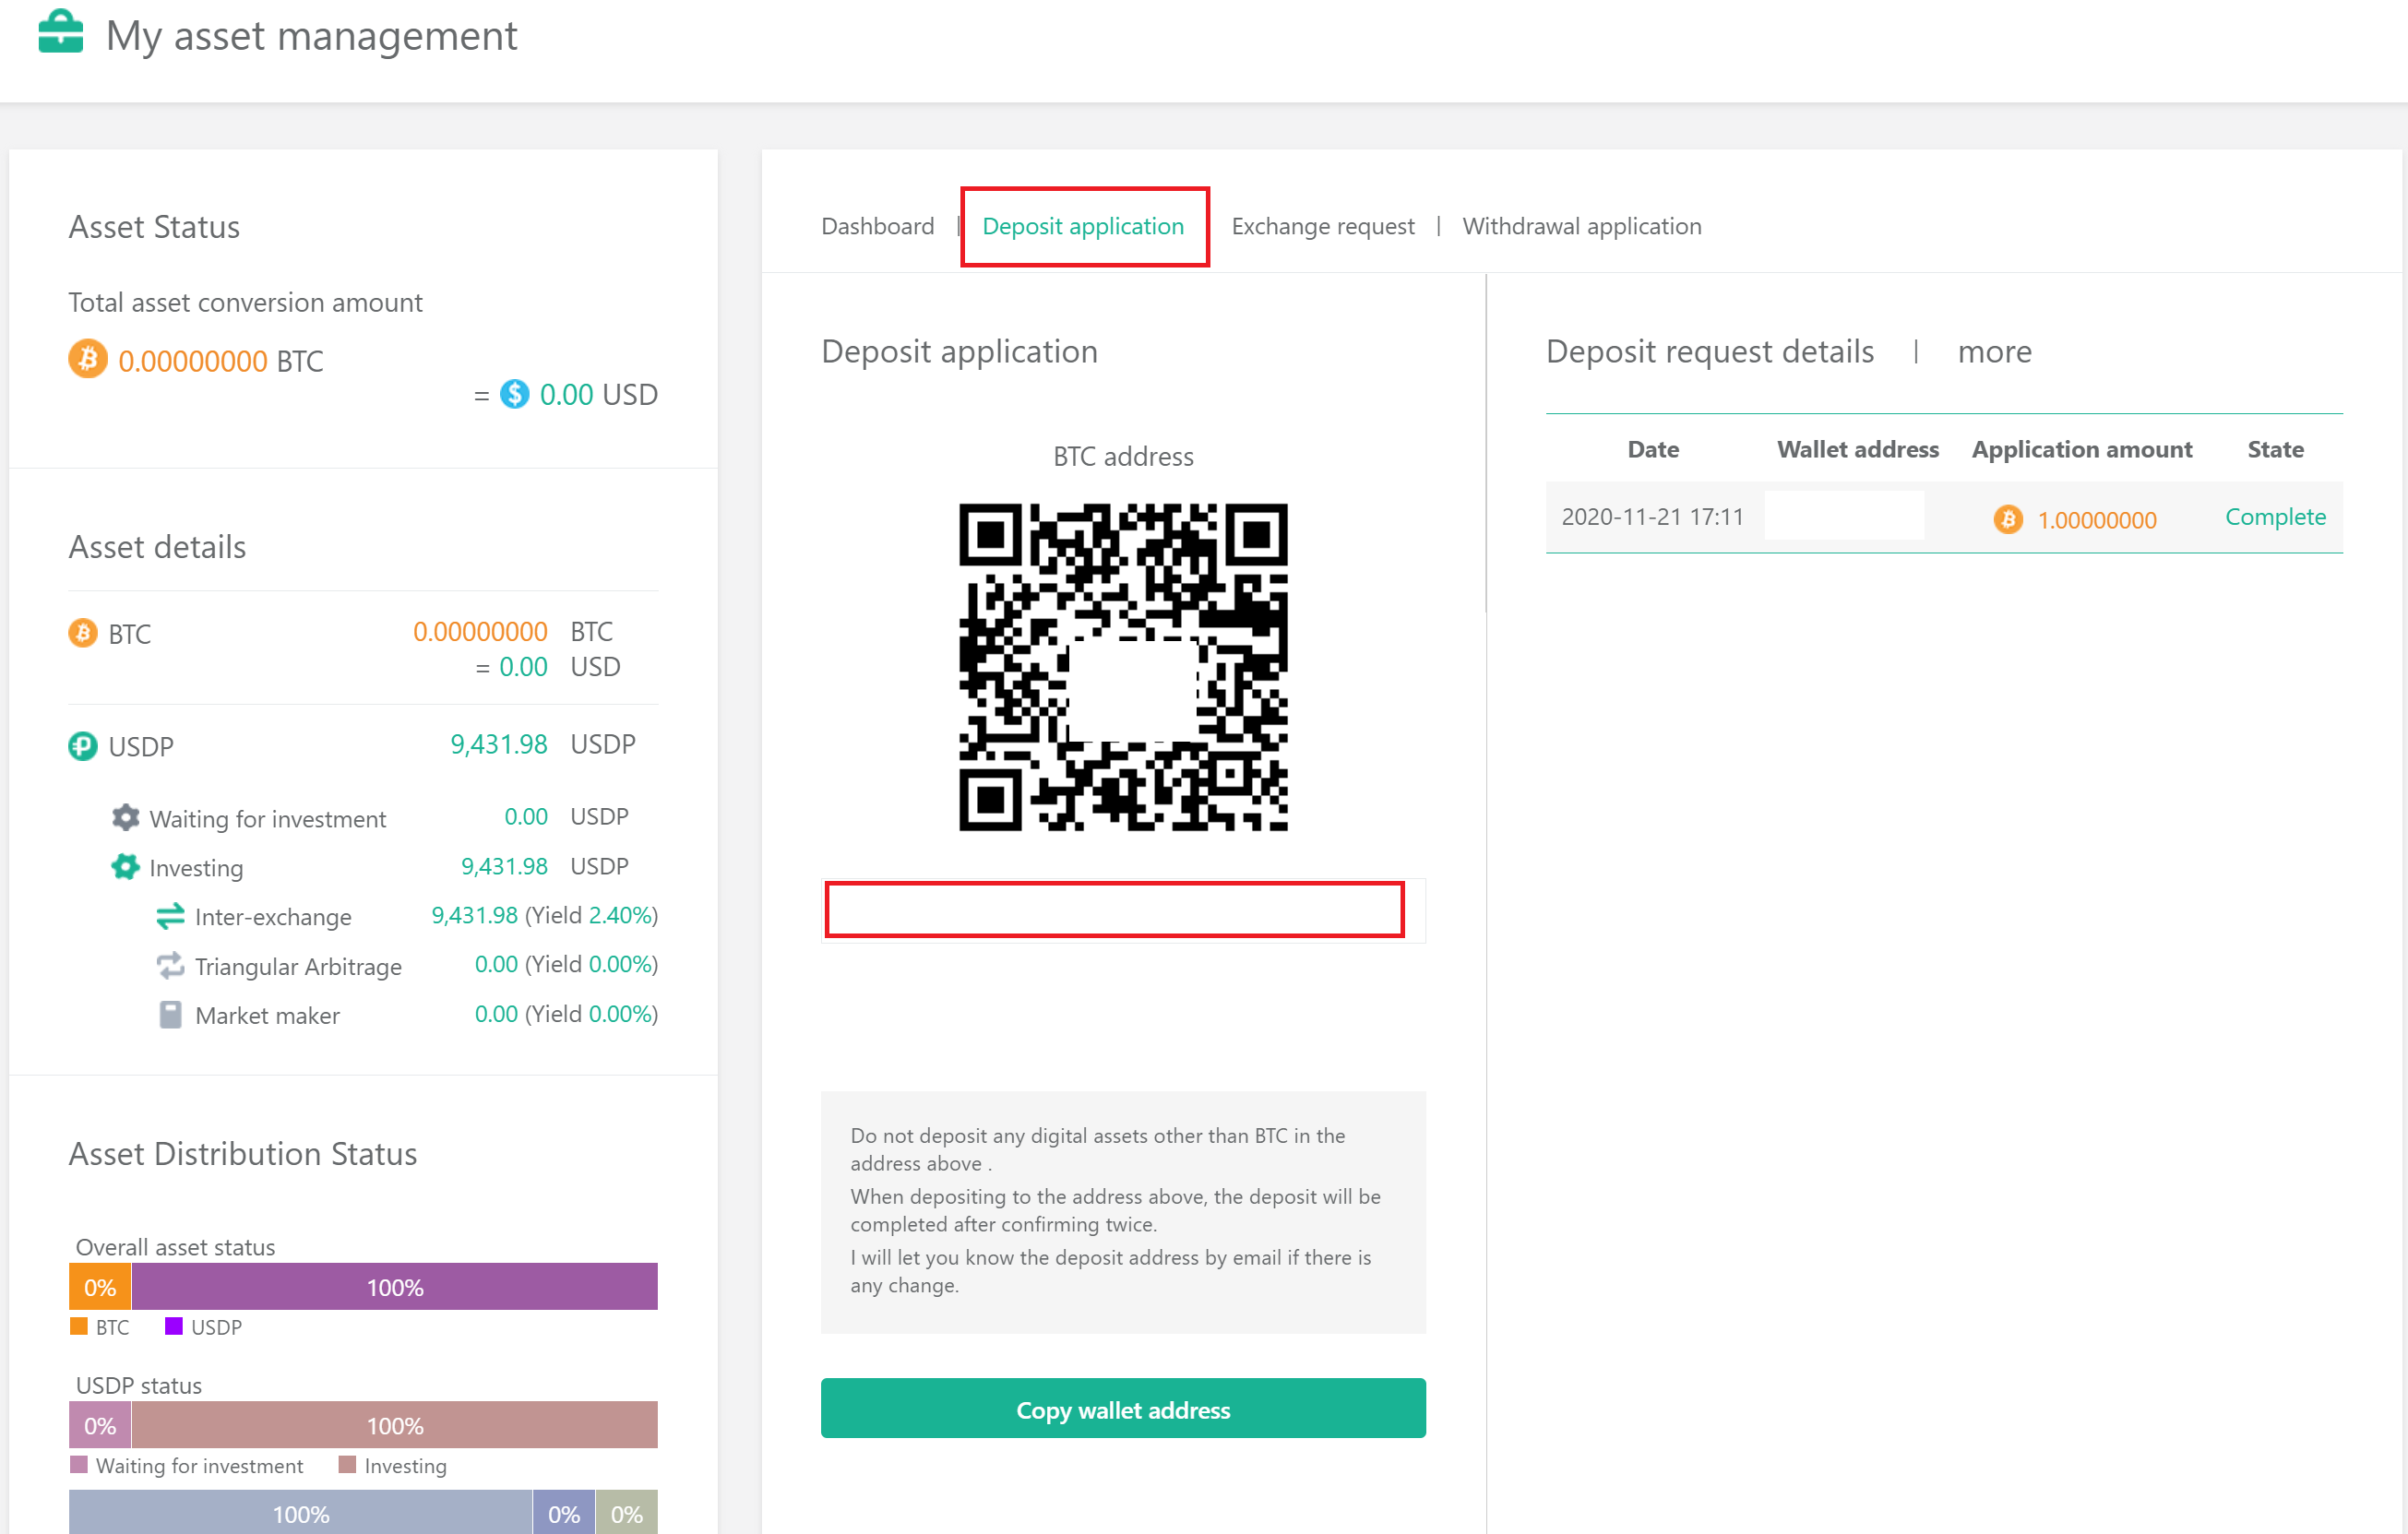Click the Market maker book icon

170,1014
